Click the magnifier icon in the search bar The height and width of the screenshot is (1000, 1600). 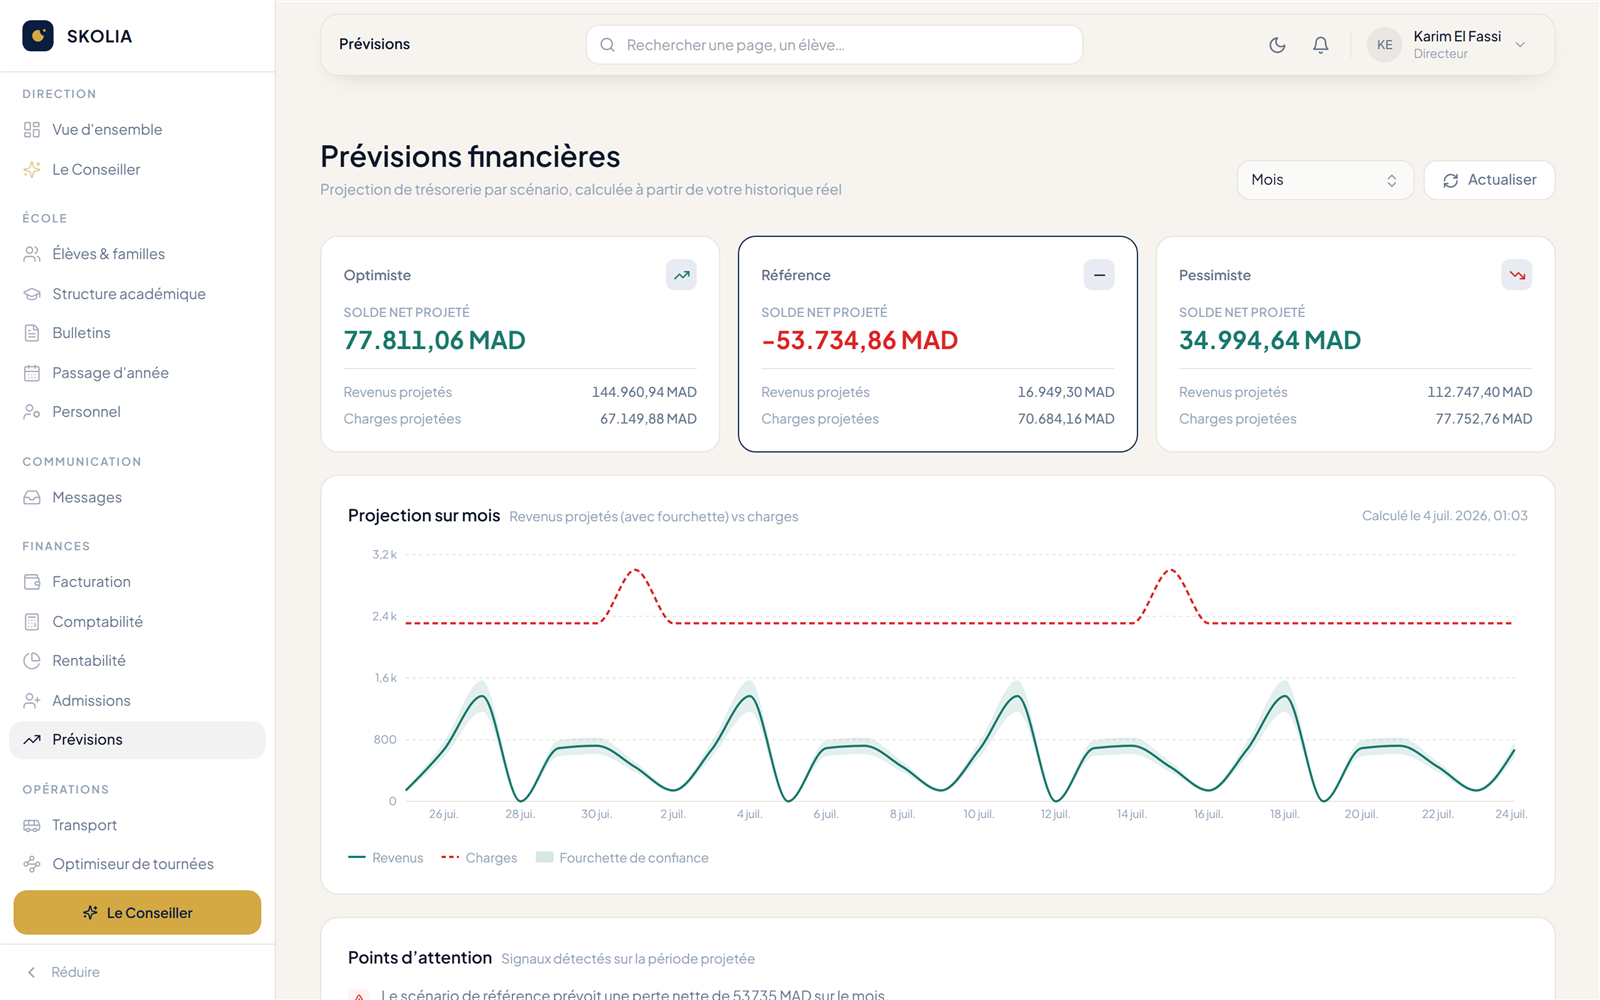(607, 45)
